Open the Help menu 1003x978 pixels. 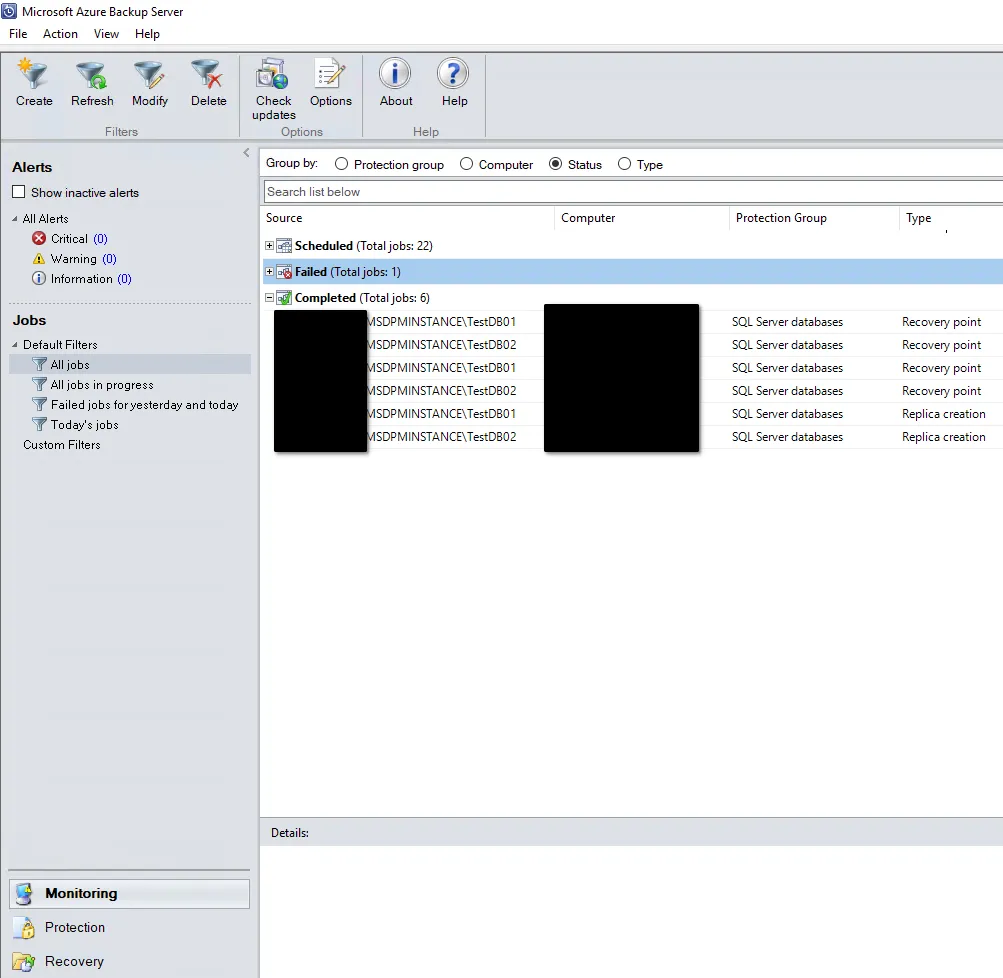pyautogui.click(x=147, y=34)
